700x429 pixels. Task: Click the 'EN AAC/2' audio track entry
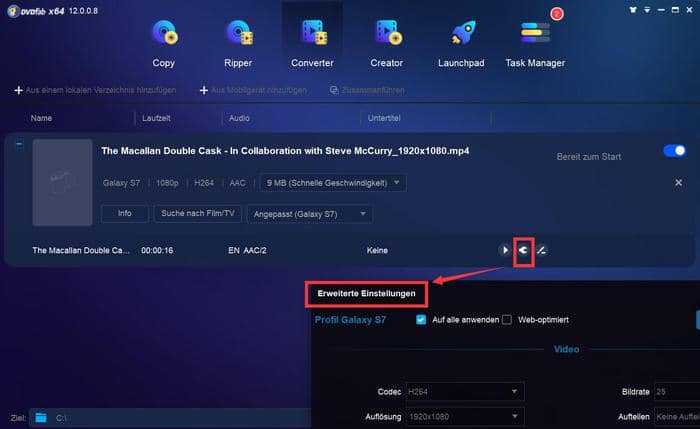coord(247,250)
